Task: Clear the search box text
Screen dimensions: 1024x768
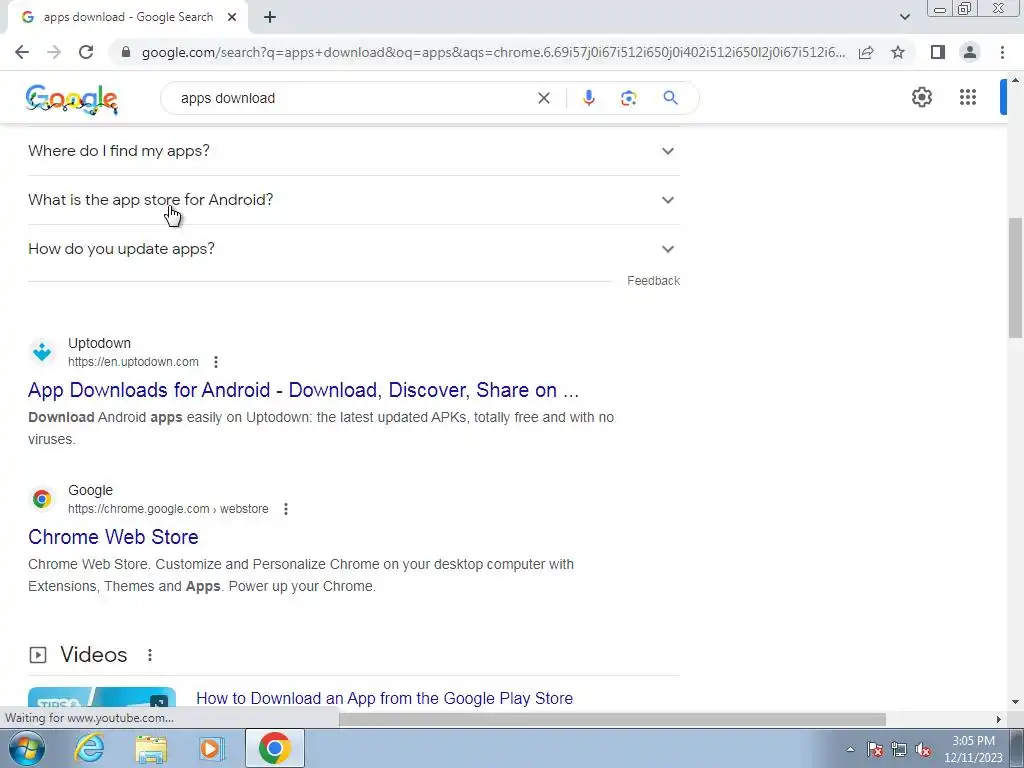Action: coord(543,98)
